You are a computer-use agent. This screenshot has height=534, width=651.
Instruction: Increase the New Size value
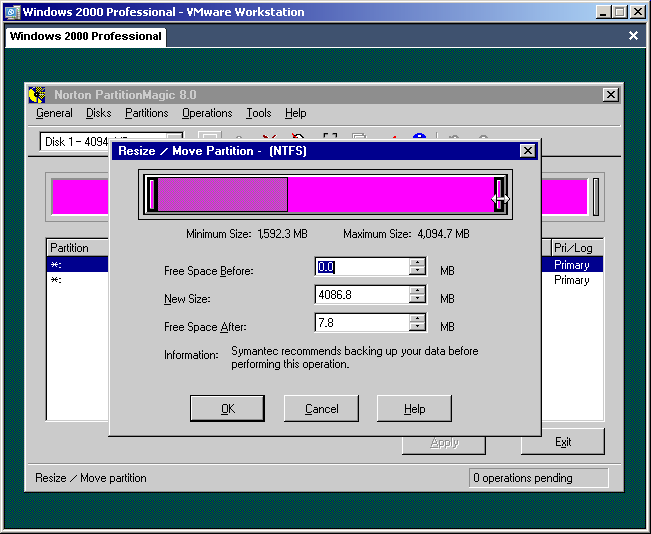pyautogui.click(x=417, y=290)
